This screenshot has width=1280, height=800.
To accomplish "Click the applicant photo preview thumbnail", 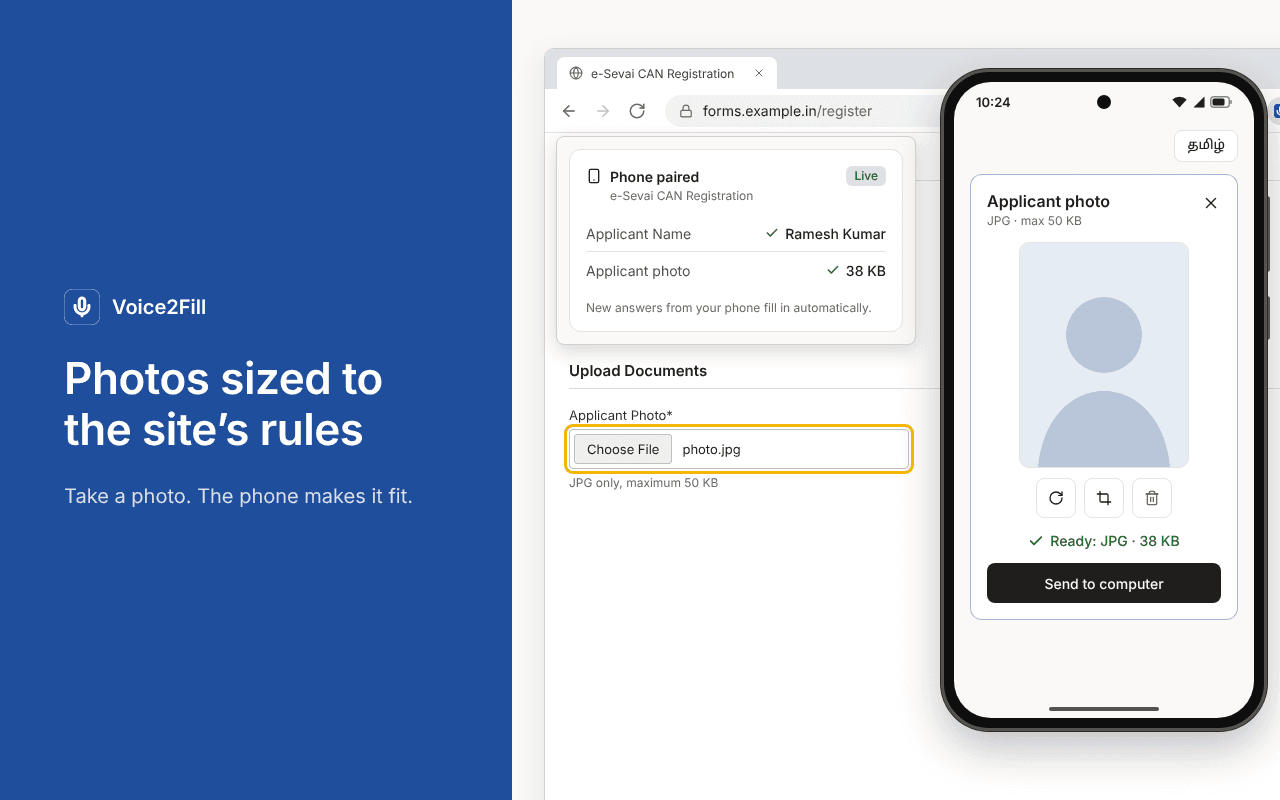I will point(1104,355).
